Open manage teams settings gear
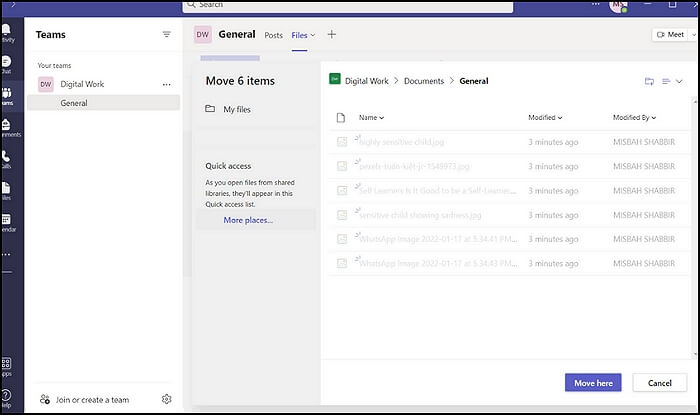The image size is (700, 415). point(167,399)
